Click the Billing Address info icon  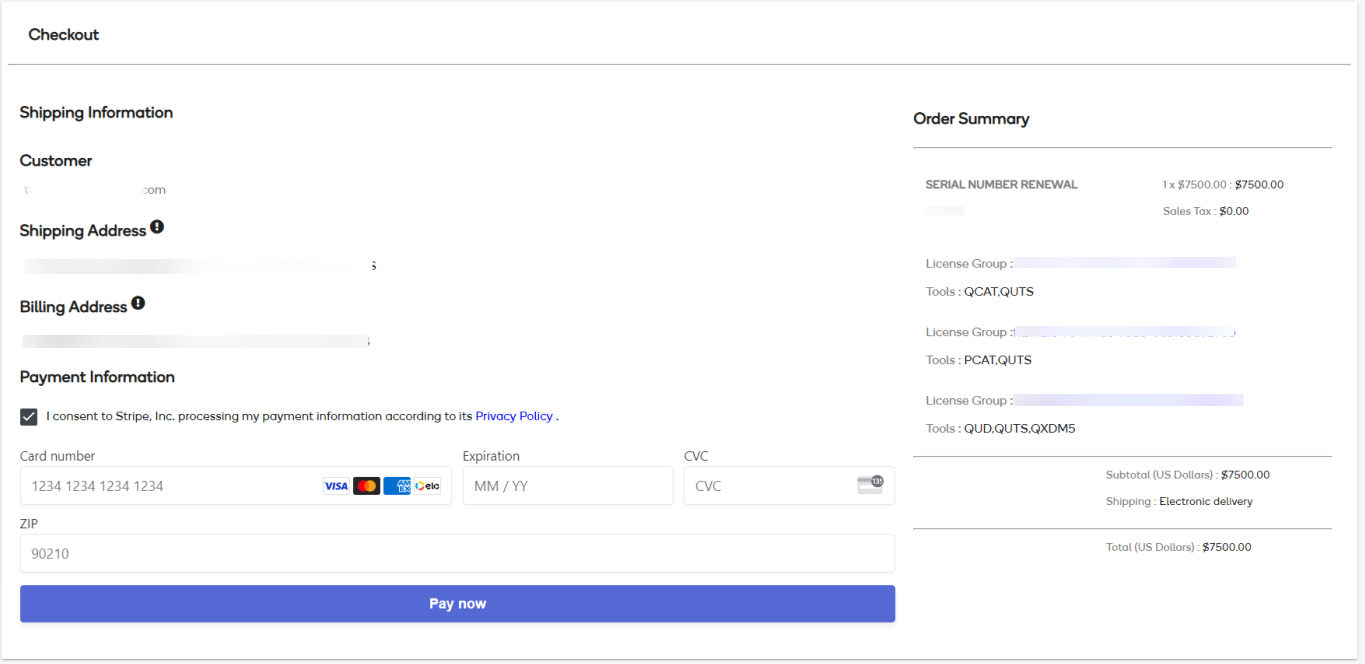click(x=138, y=303)
